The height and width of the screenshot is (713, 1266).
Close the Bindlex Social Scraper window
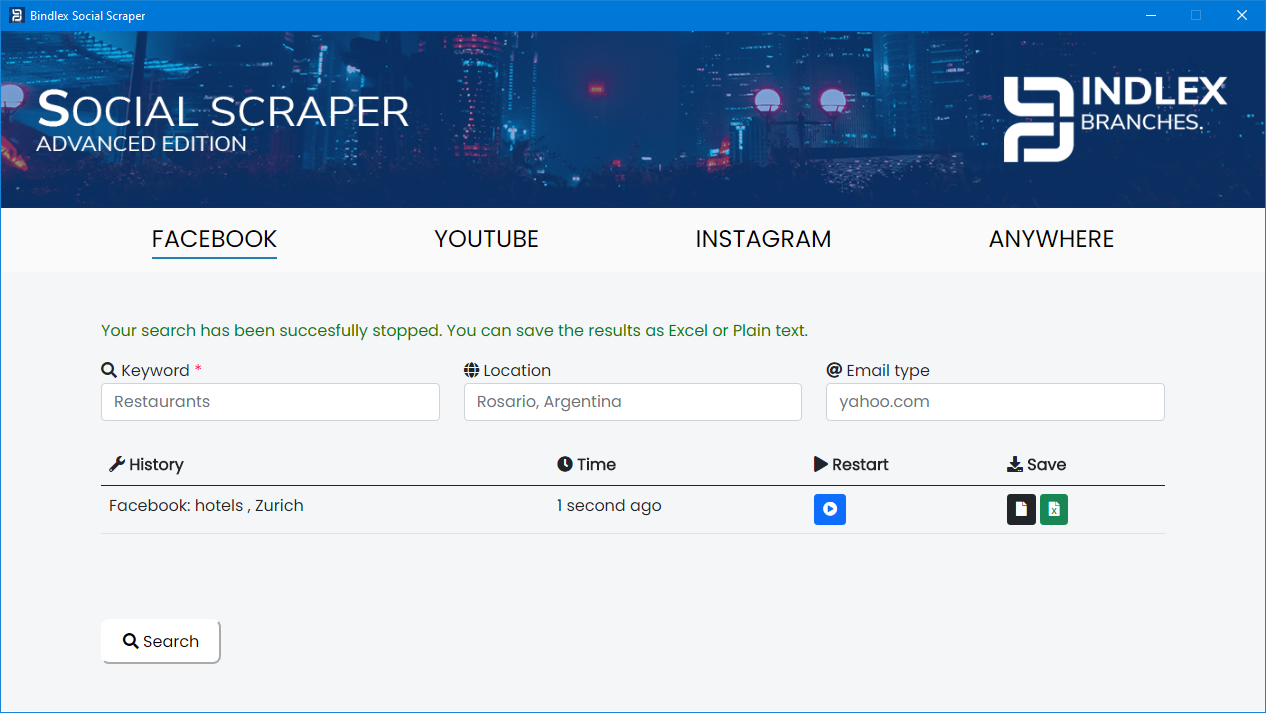pos(1242,15)
